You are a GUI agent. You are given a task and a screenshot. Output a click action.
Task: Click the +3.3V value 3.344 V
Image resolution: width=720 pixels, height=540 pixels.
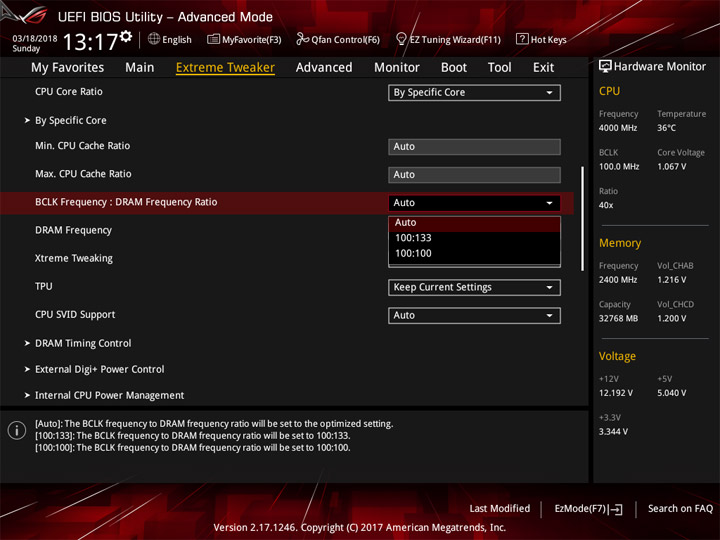coord(613,432)
